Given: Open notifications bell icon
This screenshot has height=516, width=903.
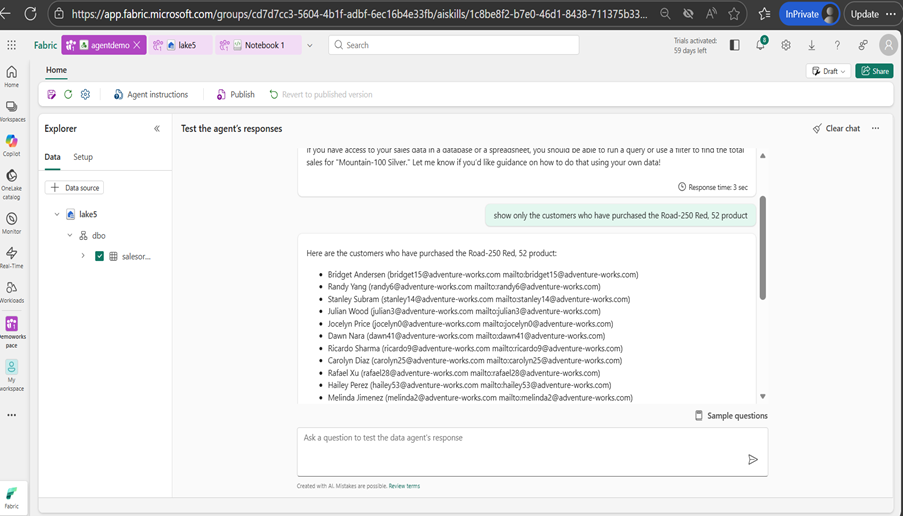Looking at the screenshot, I should click(760, 44).
